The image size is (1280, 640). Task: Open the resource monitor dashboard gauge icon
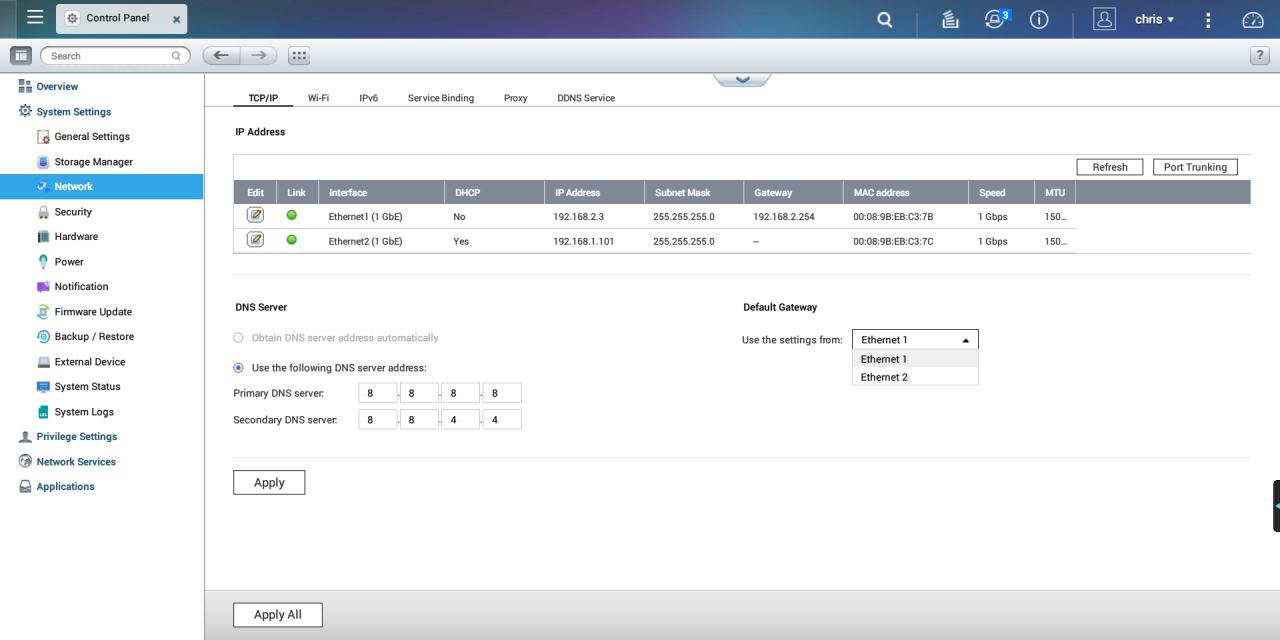tap(1252, 19)
